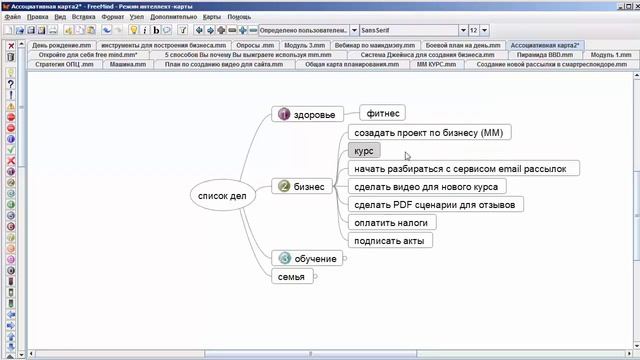640x360 pixels.
Task: Click the horizontal scrollbar thumb at bottom
Action: (x=310, y=353)
